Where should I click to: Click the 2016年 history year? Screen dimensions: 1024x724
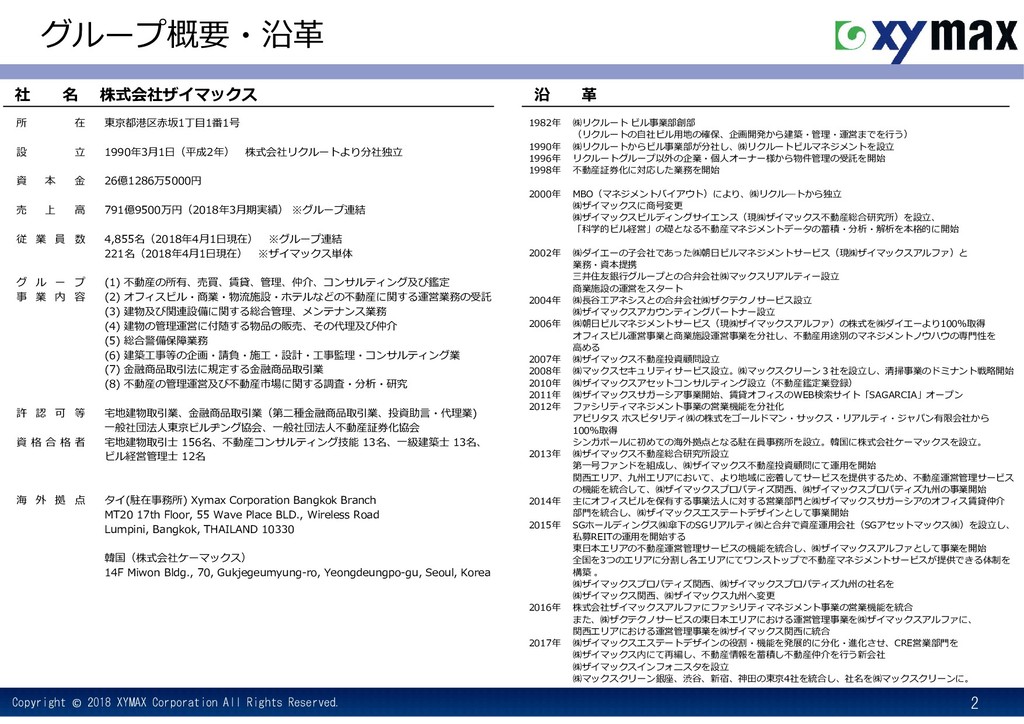coord(545,608)
